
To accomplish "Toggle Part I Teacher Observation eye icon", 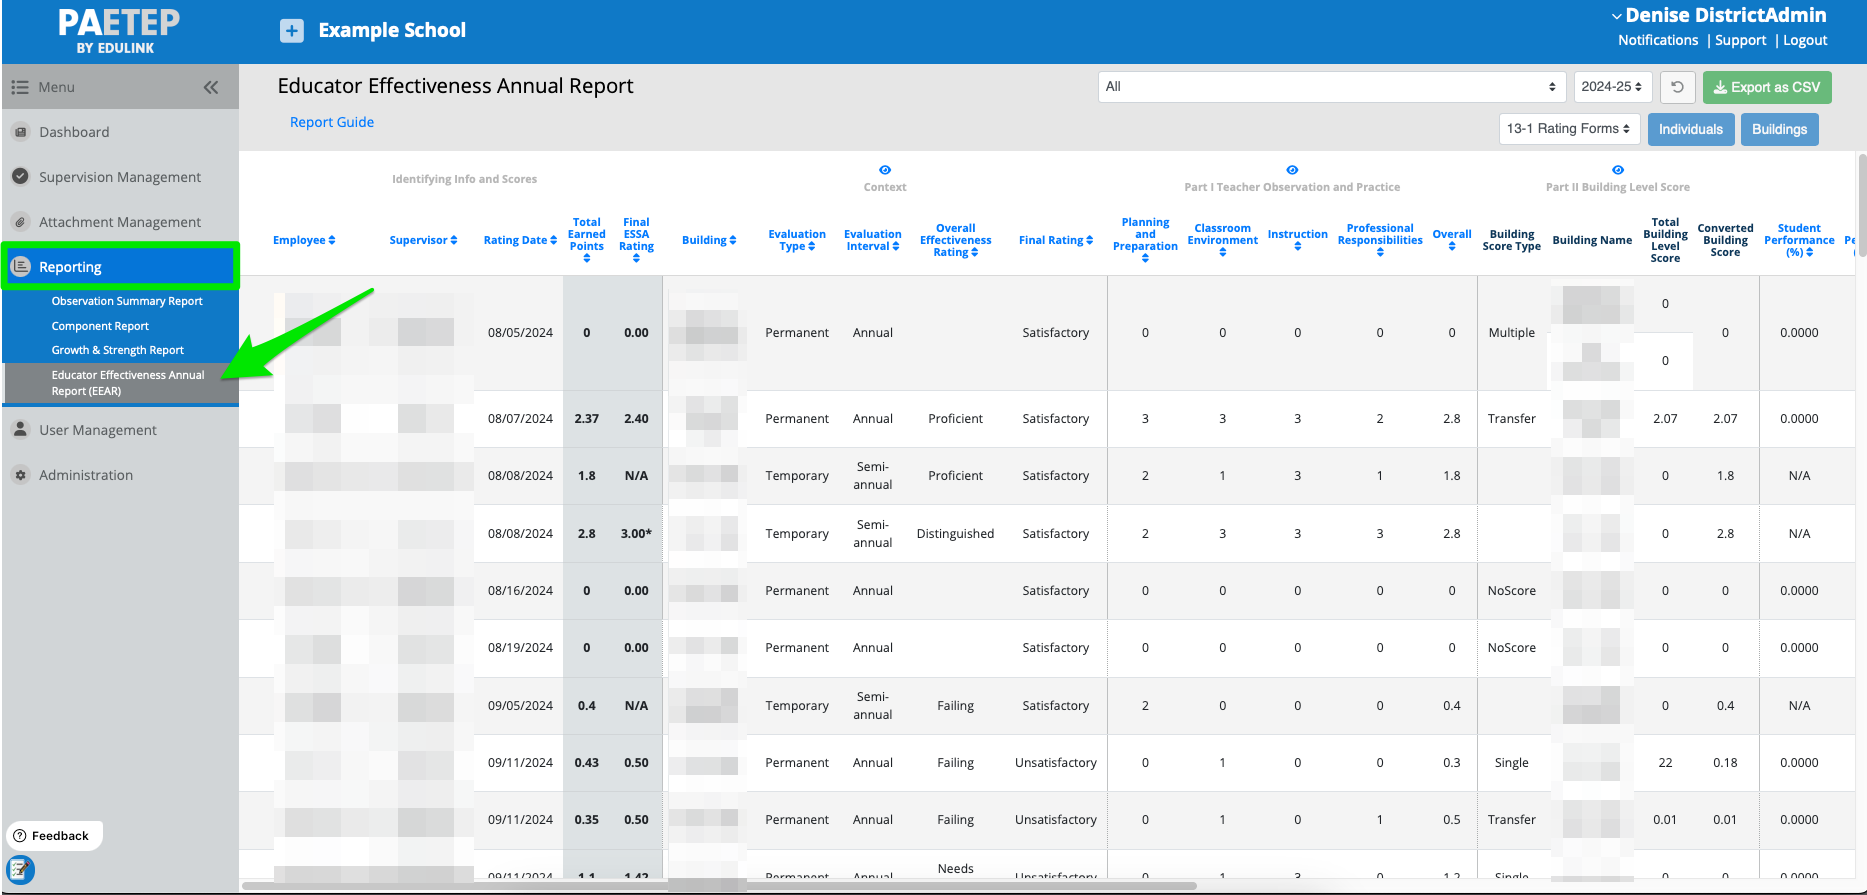I will (x=1292, y=170).
